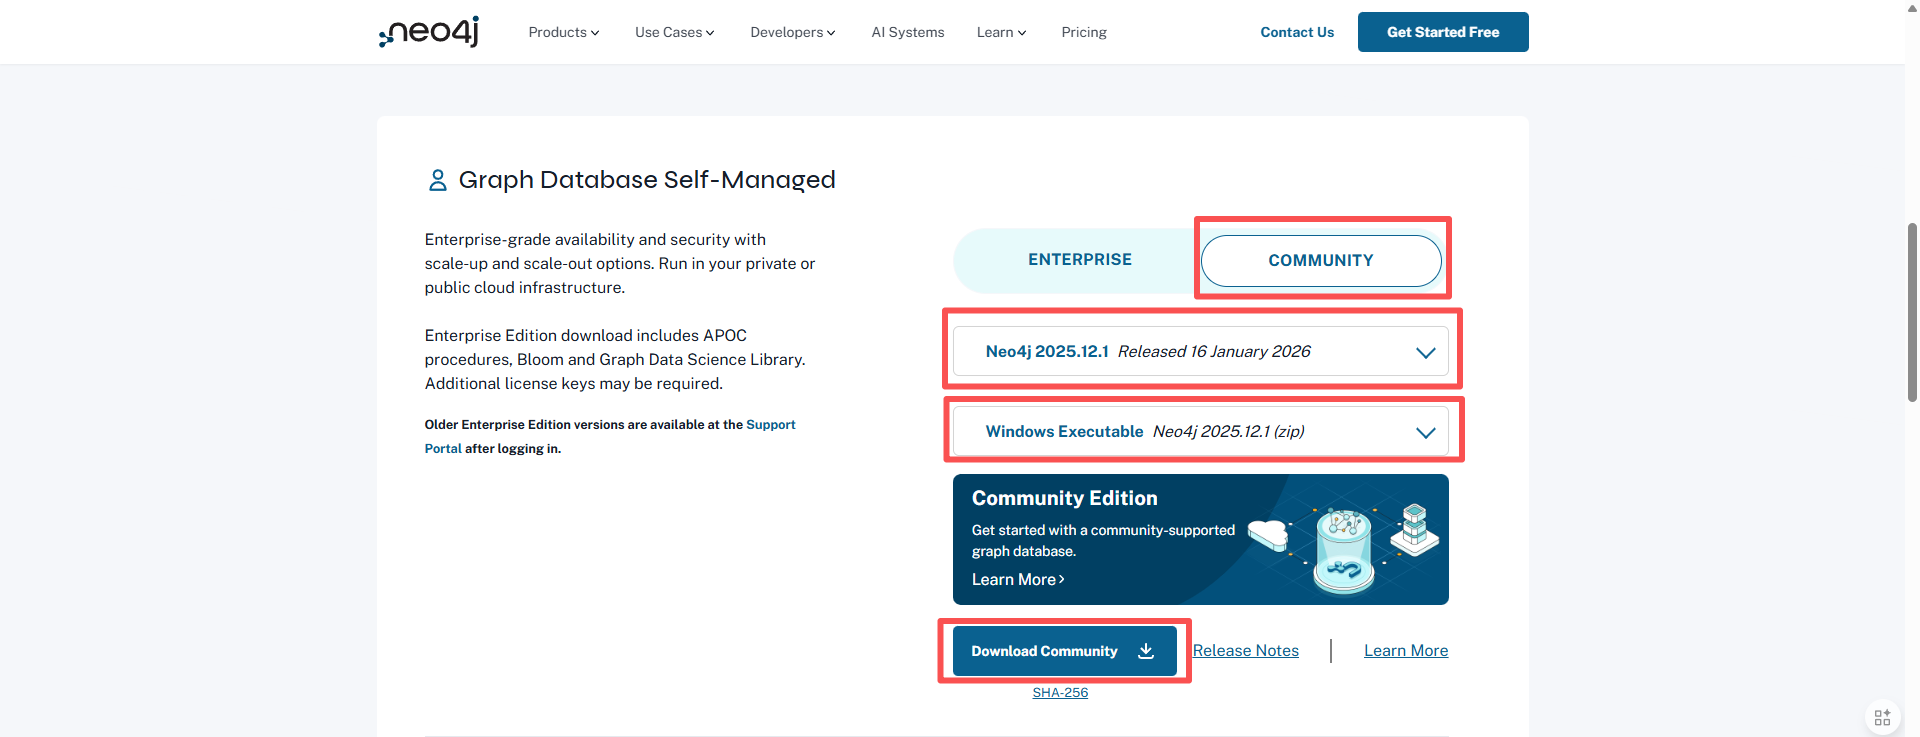Open the Support Portal link
The width and height of the screenshot is (1920, 737).
tap(770, 425)
